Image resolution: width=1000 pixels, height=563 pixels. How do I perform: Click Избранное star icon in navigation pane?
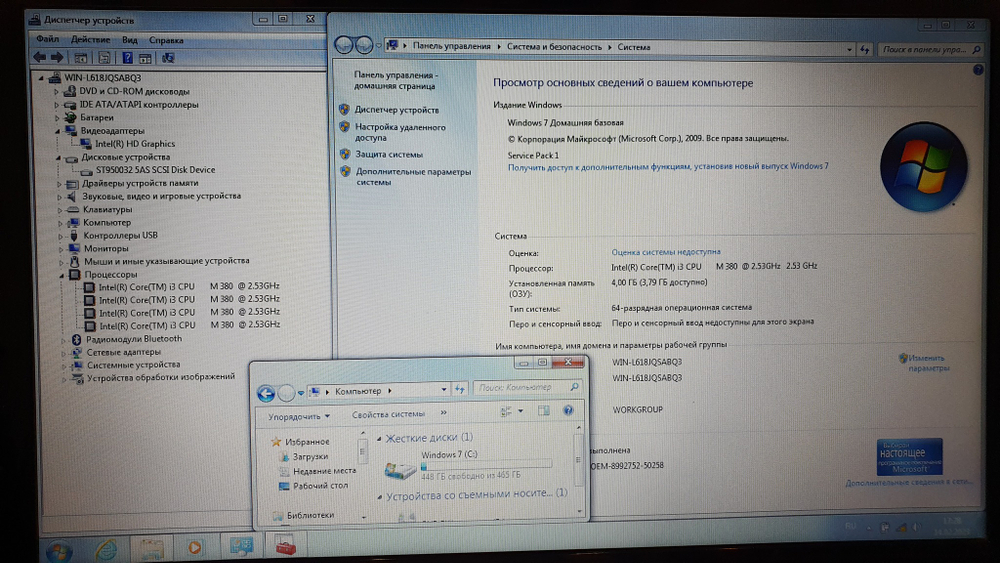(x=276, y=442)
